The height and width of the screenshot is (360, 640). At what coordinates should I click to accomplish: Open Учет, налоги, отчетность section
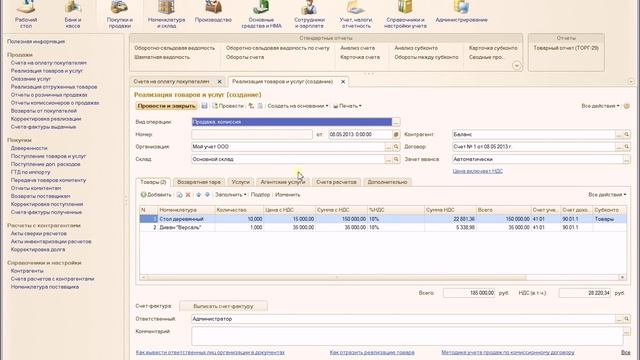[x=356, y=15]
